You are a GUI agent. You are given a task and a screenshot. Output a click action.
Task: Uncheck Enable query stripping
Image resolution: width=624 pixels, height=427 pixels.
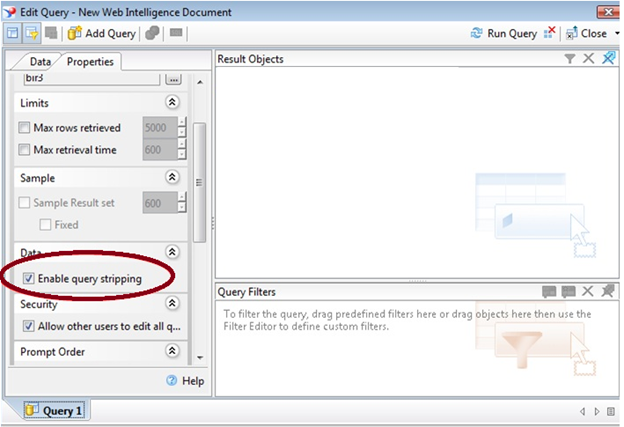[x=28, y=278]
